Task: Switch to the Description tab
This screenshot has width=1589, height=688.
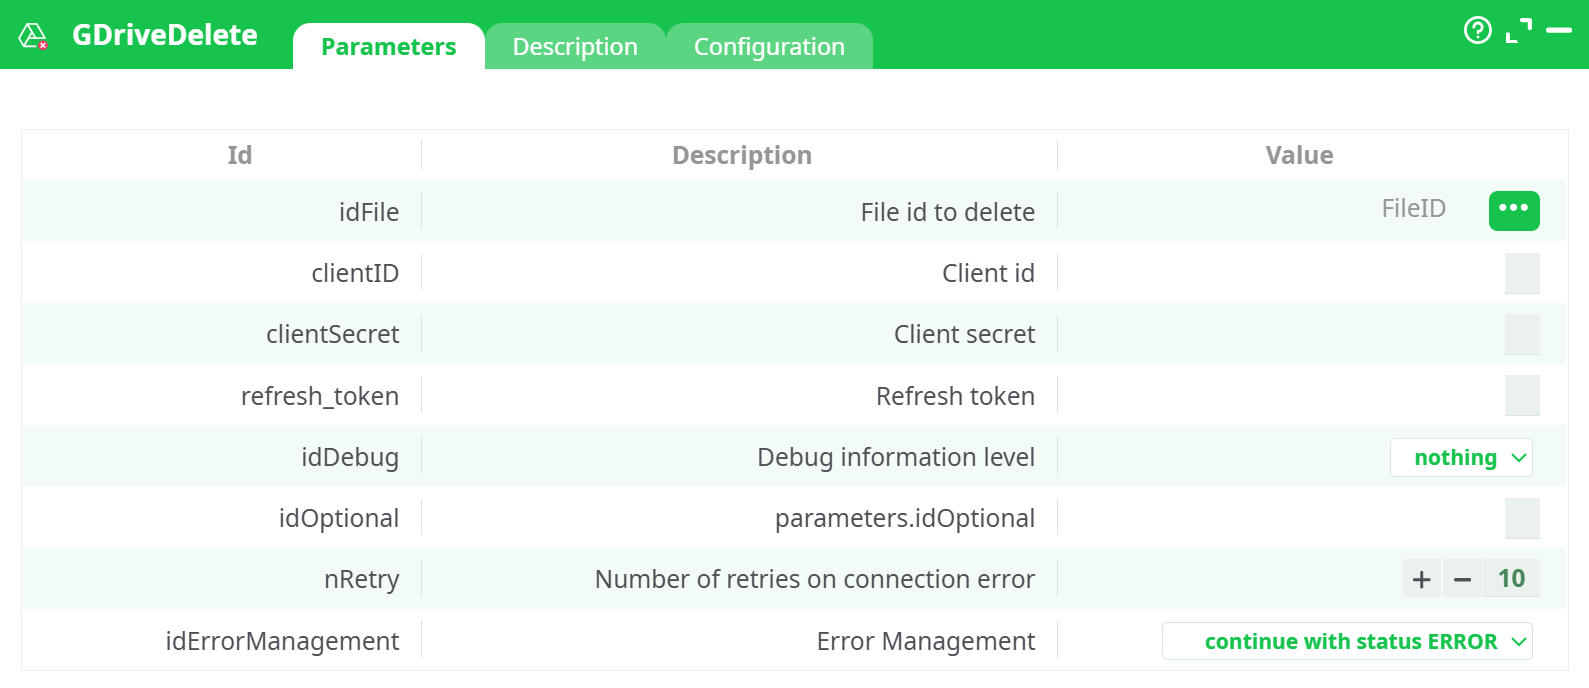Action: 575,46
